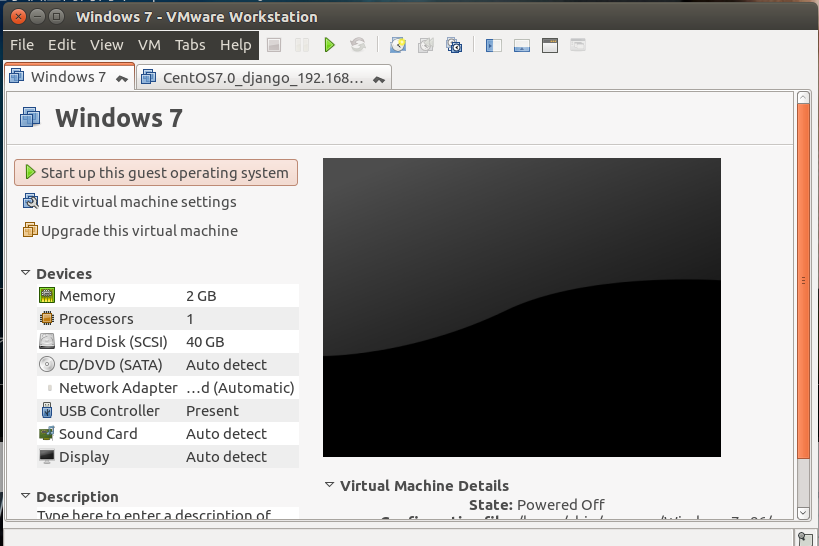Open the Snapshot Manager toolbar icon
This screenshot has width=819, height=546.
[x=454, y=45]
